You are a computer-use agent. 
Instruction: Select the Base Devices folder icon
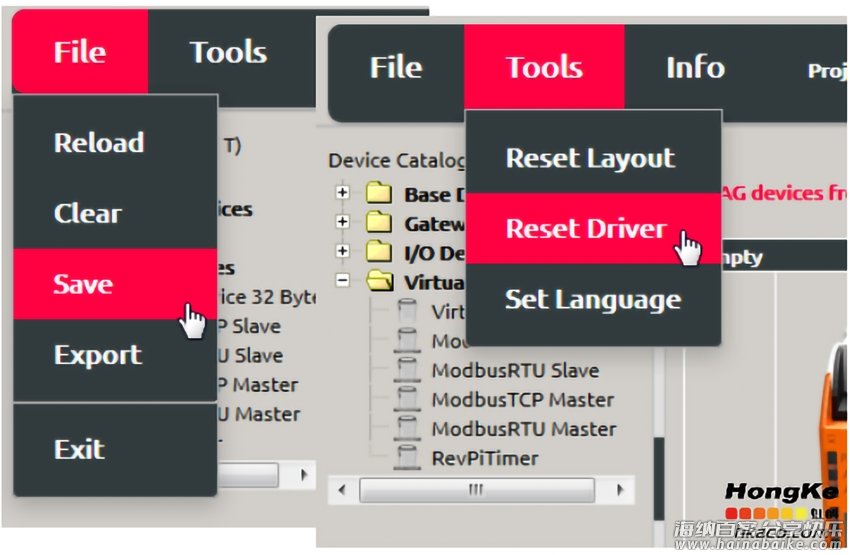379,193
